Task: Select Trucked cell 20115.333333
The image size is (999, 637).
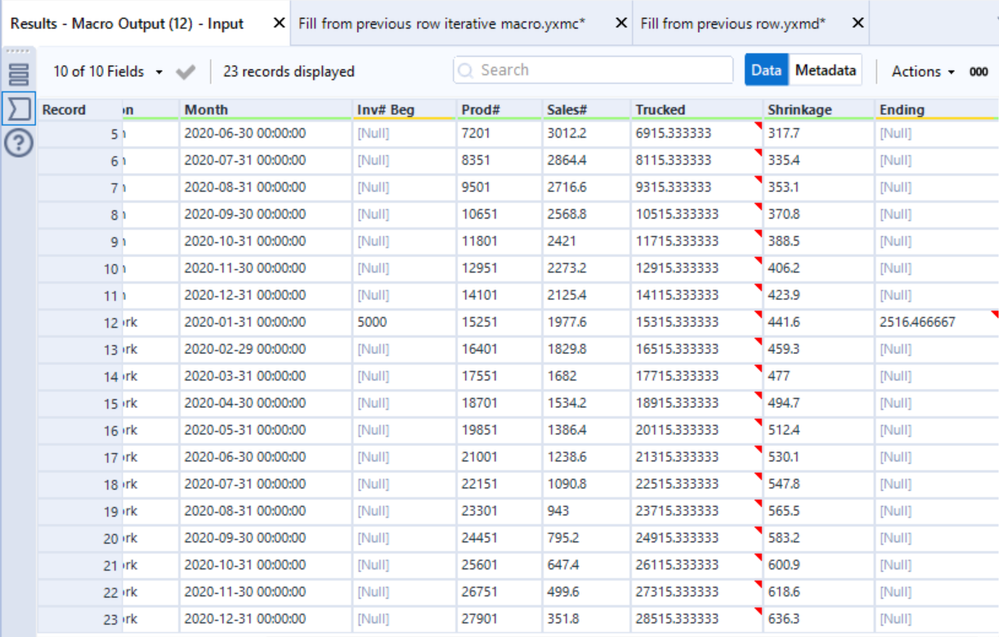Action: click(696, 430)
